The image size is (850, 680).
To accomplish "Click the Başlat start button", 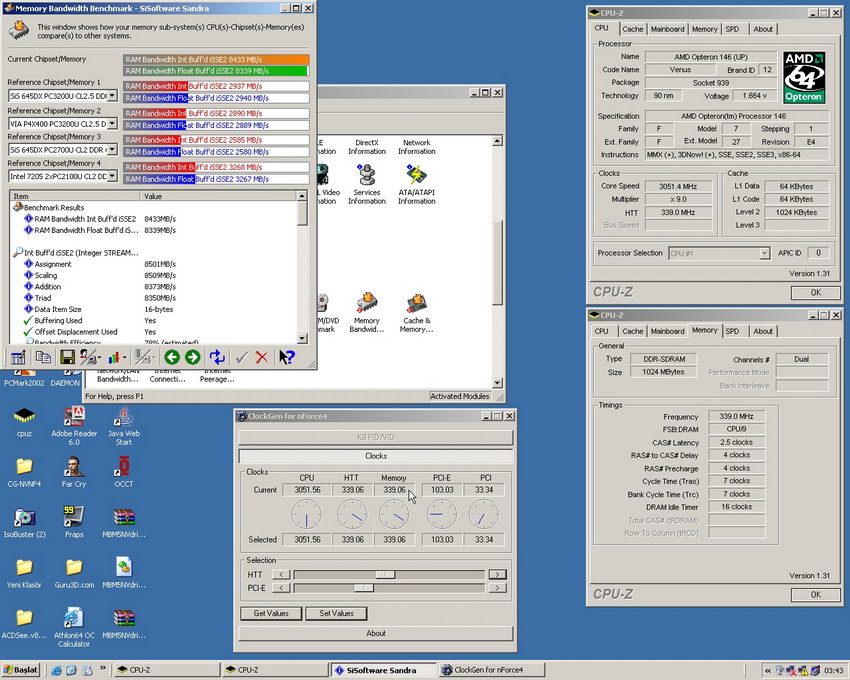I will click(21, 670).
